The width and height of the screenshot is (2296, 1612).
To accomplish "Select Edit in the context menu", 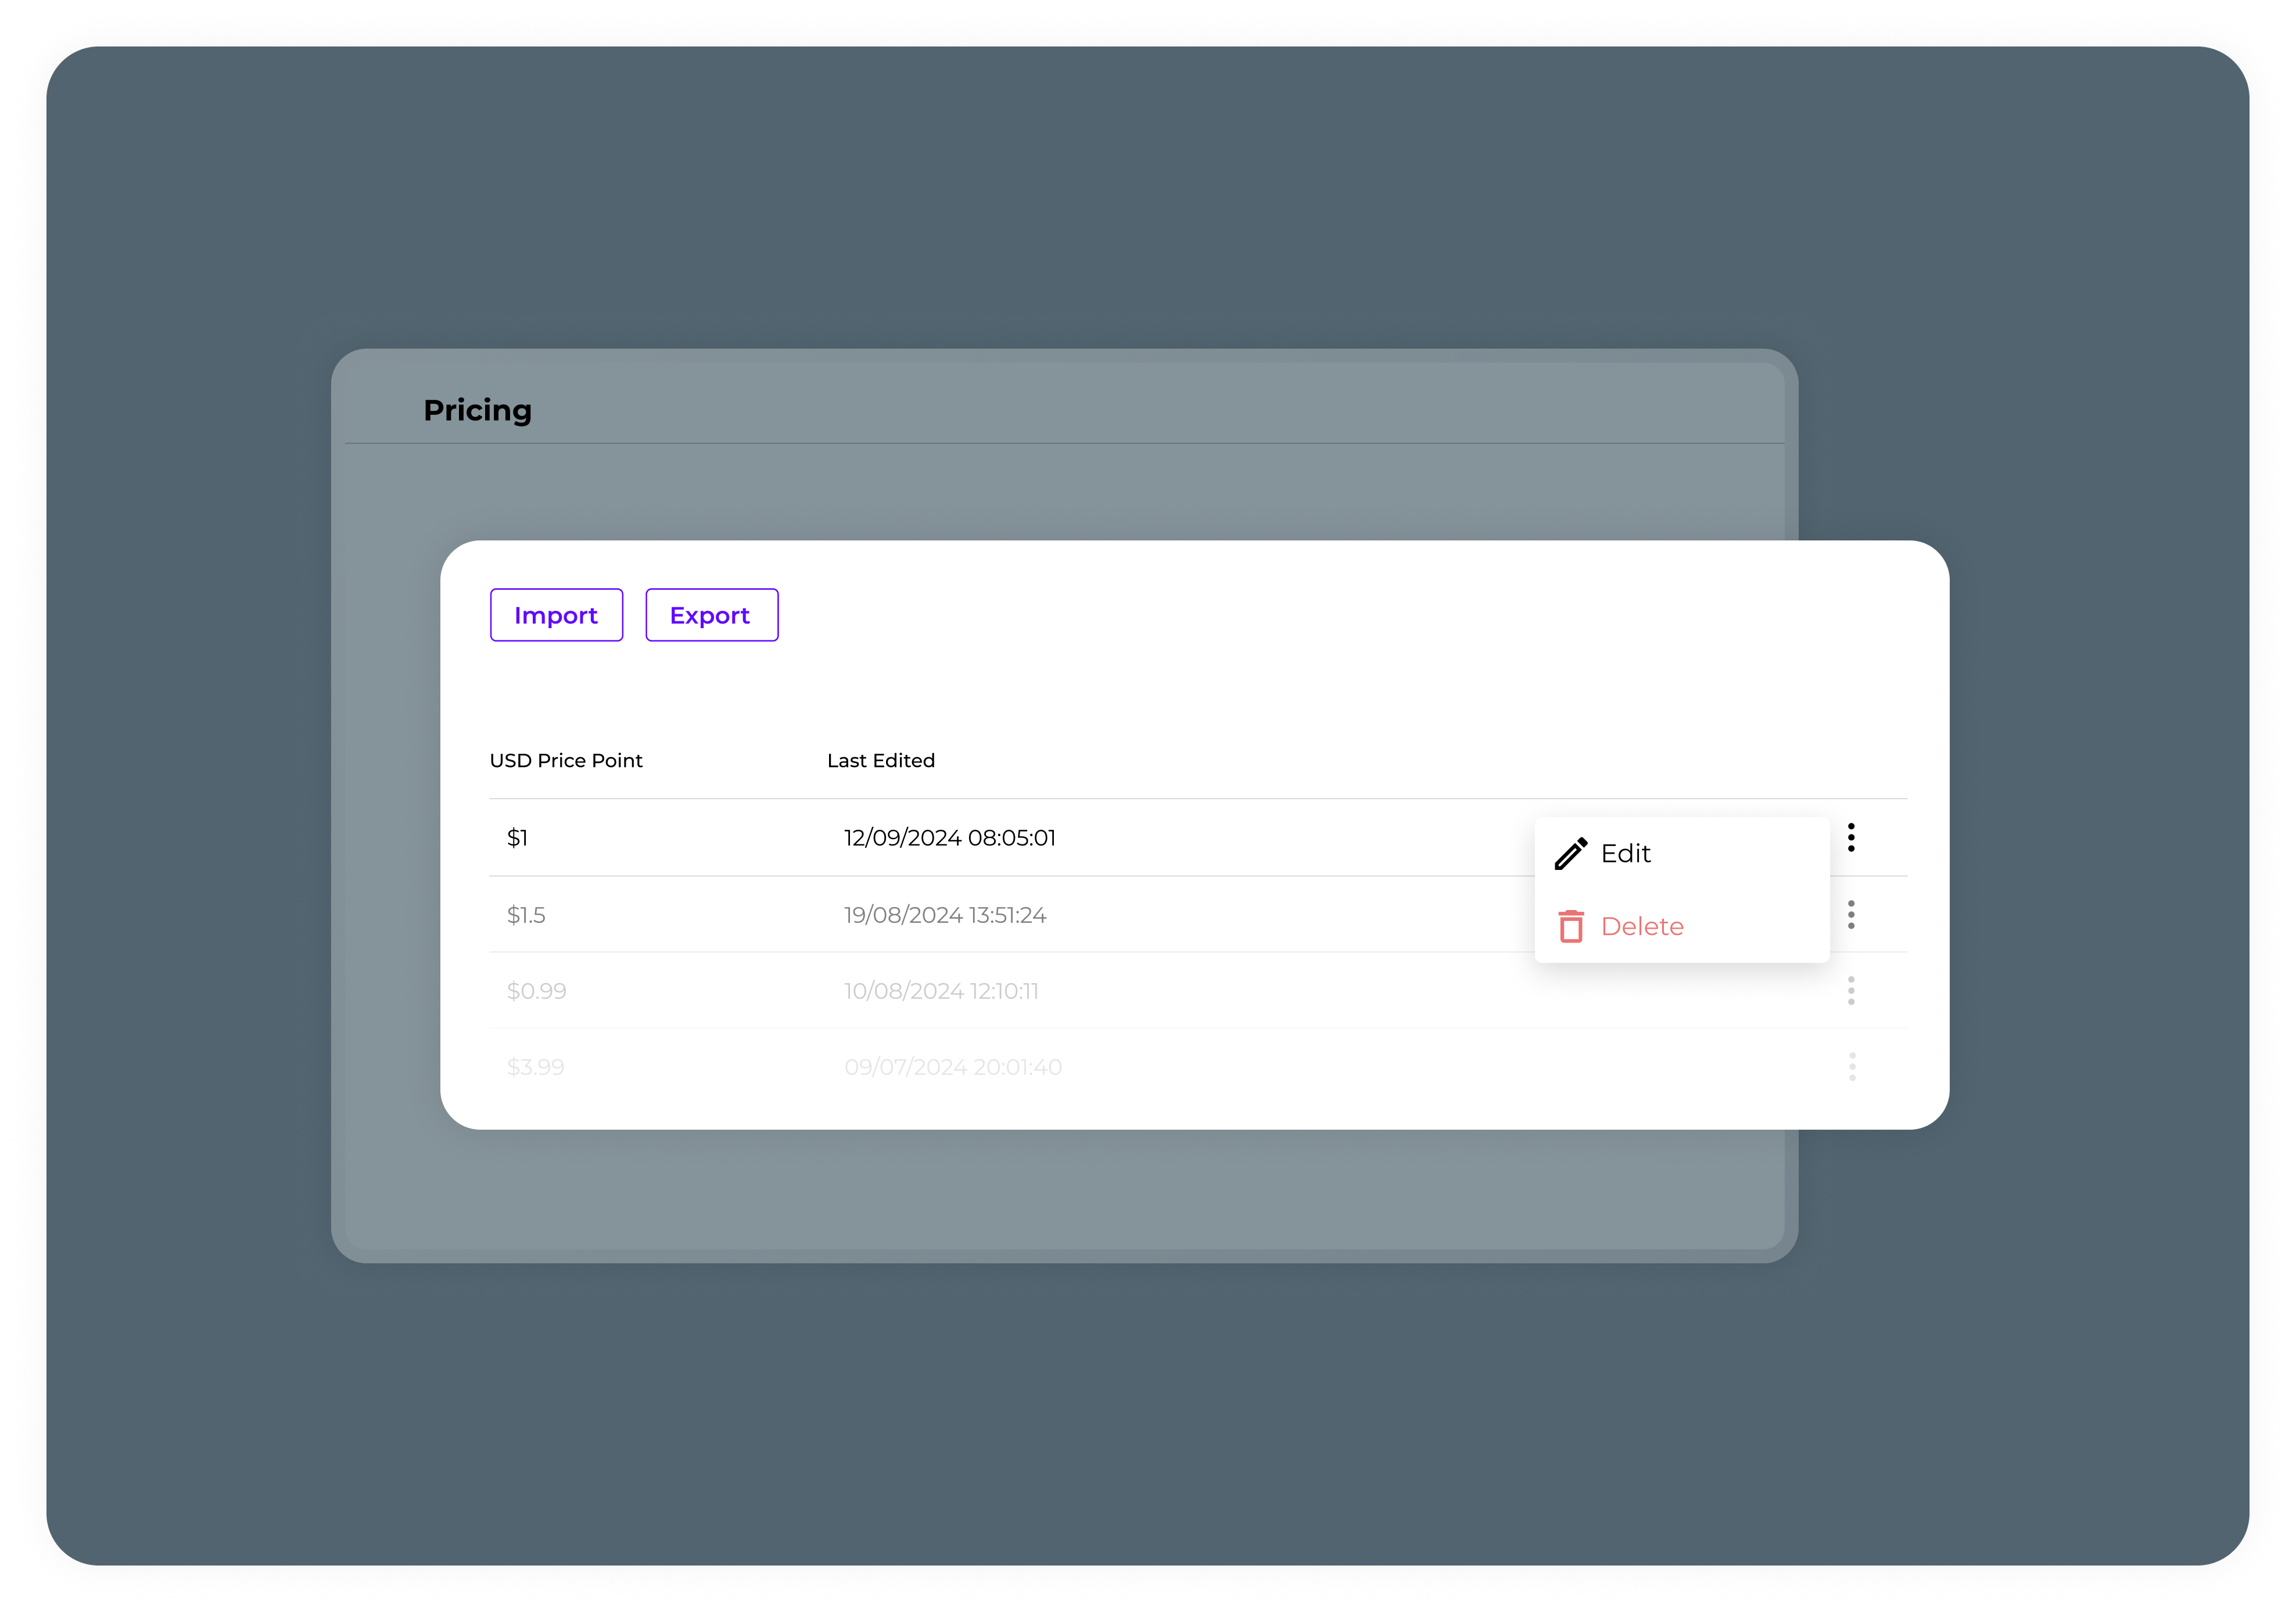I will pyautogui.click(x=1625, y=854).
